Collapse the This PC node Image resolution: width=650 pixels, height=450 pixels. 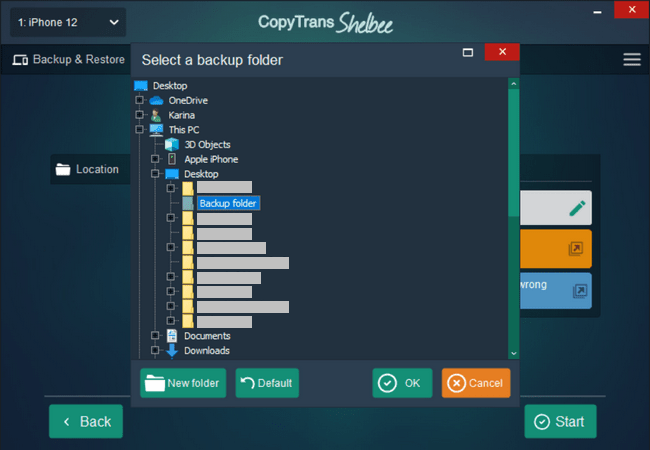(x=139, y=129)
